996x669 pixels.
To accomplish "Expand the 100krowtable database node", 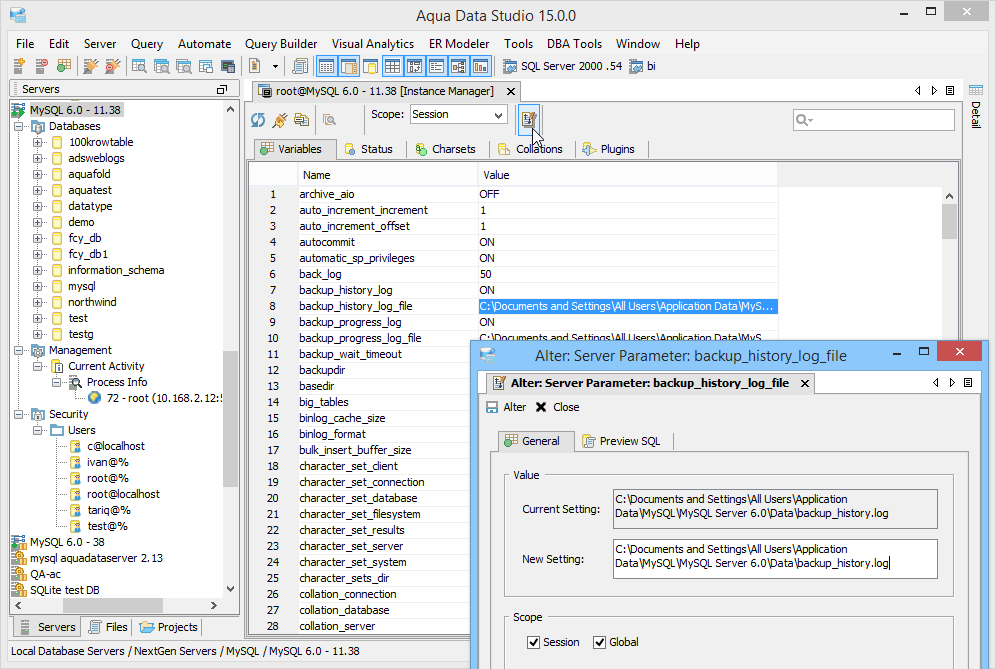I will 37,142.
